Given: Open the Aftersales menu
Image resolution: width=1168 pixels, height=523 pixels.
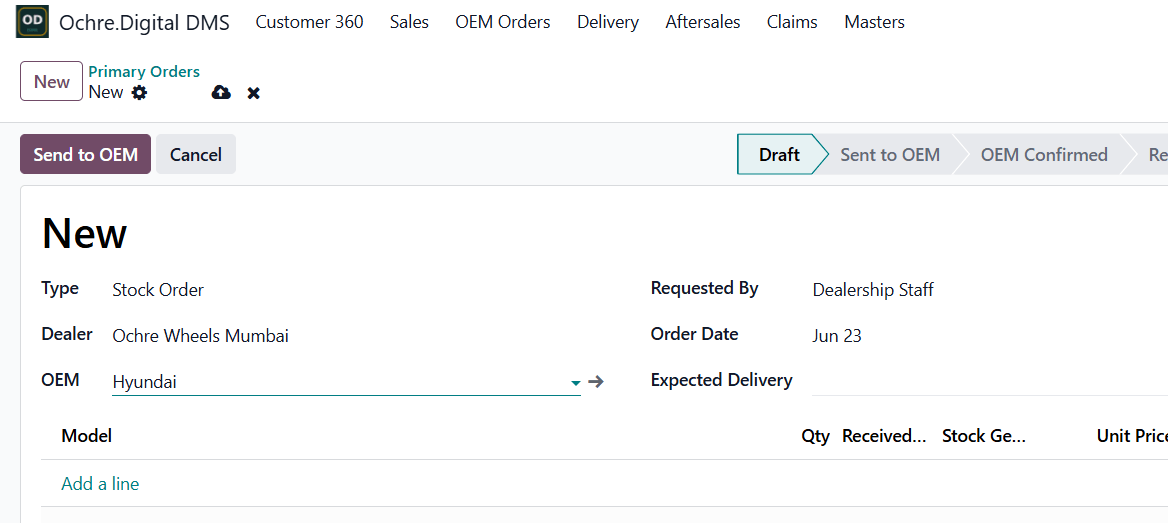Looking at the screenshot, I should click(x=702, y=22).
